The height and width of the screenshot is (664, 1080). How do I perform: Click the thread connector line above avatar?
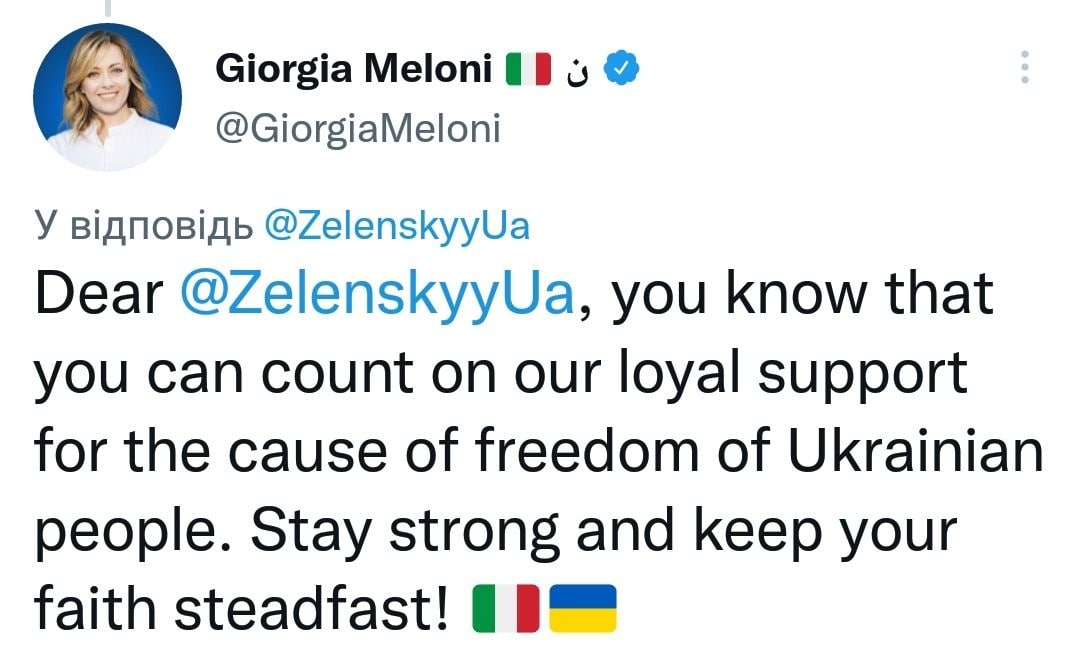click(x=107, y=8)
